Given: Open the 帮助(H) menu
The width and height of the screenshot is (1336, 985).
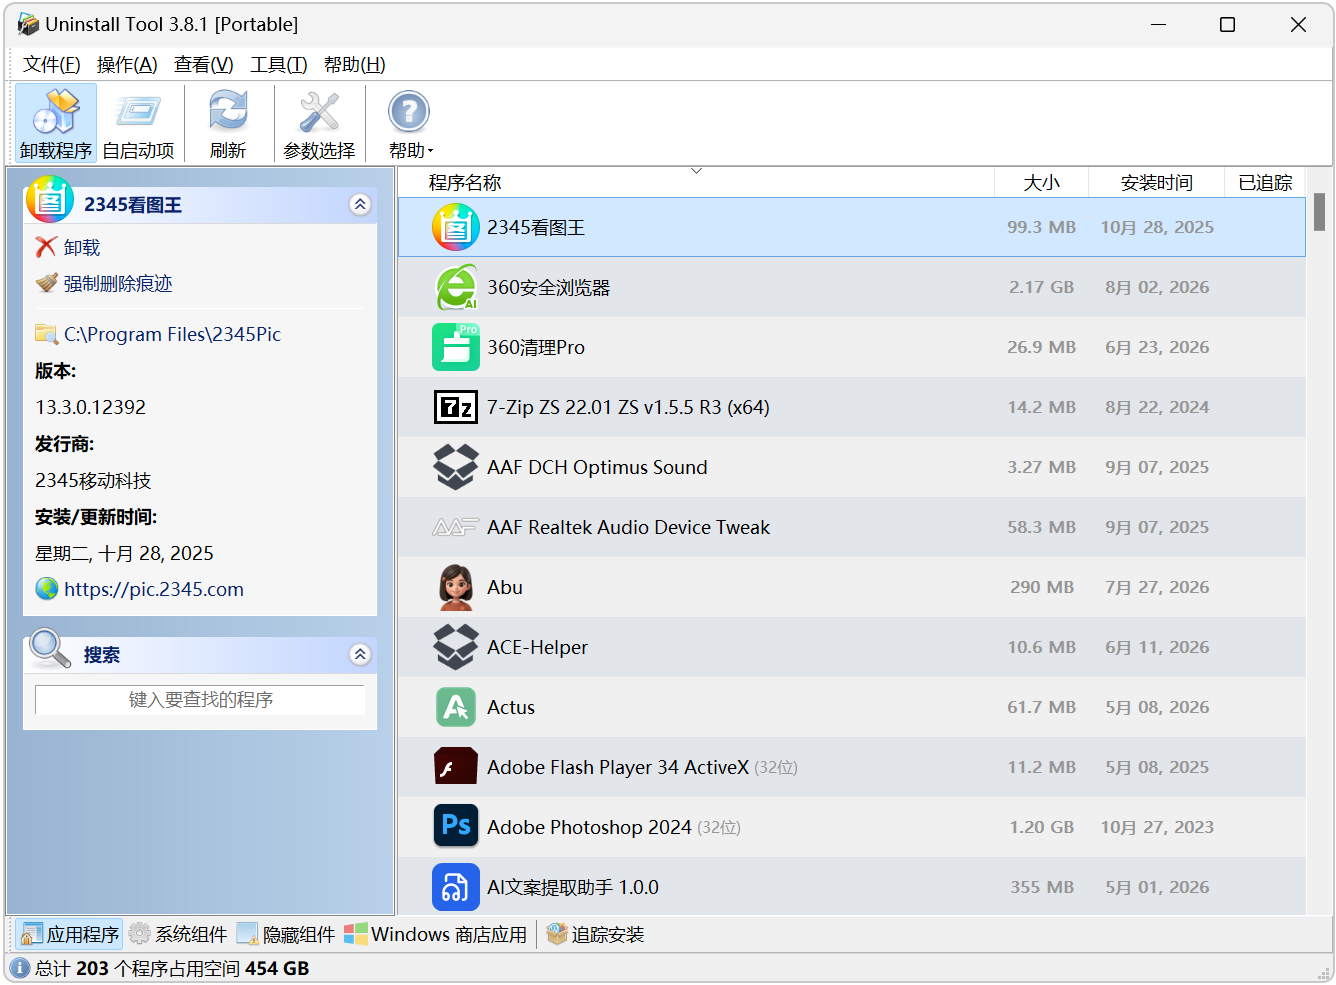Looking at the screenshot, I should [x=355, y=65].
